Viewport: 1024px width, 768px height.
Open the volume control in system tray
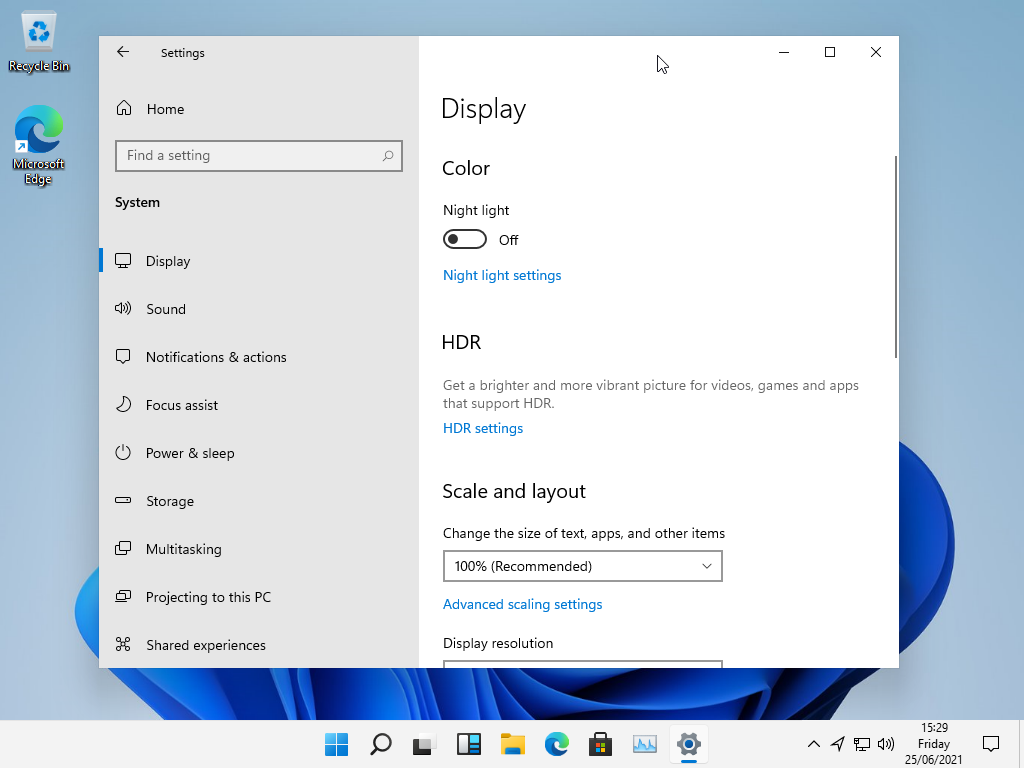tap(886, 744)
